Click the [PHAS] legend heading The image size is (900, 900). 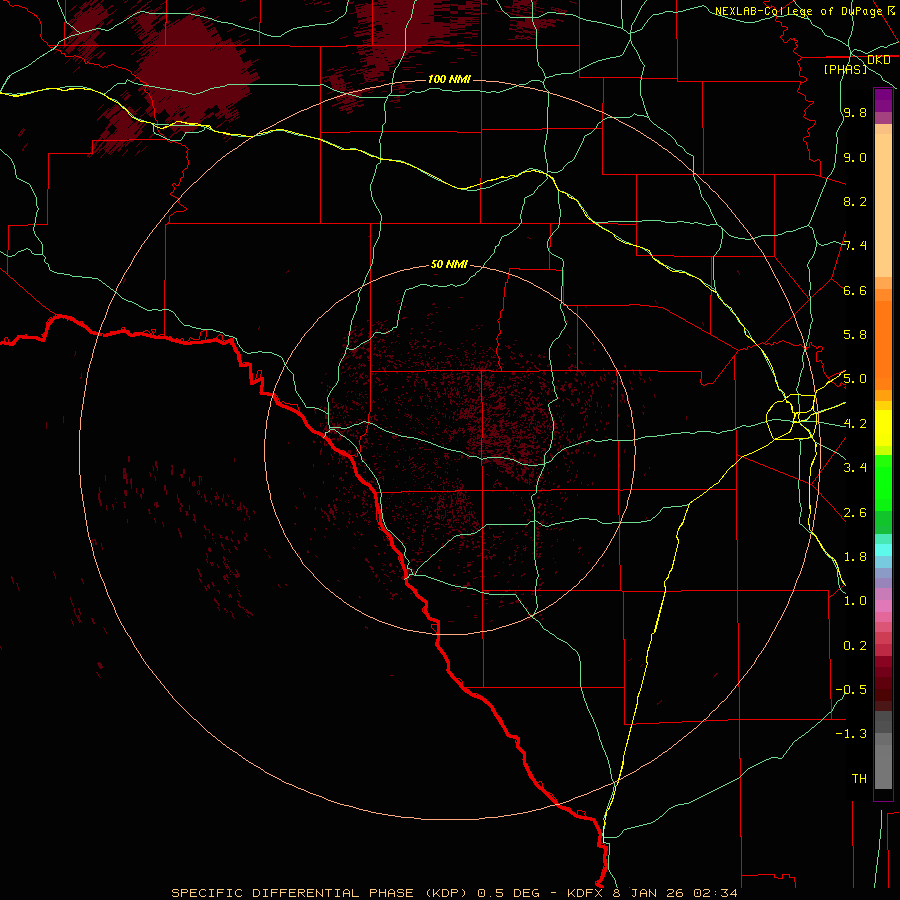pos(845,69)
